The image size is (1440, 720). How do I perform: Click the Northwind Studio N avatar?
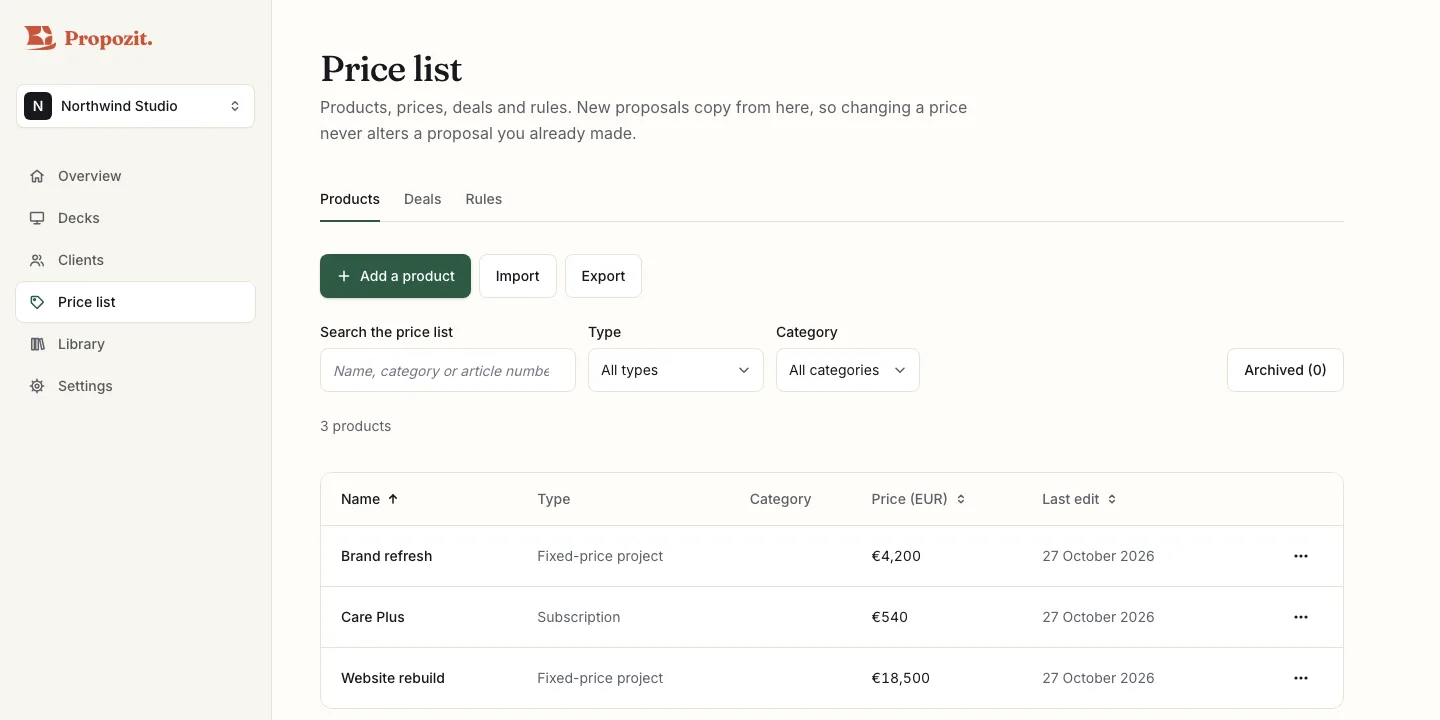38,106
